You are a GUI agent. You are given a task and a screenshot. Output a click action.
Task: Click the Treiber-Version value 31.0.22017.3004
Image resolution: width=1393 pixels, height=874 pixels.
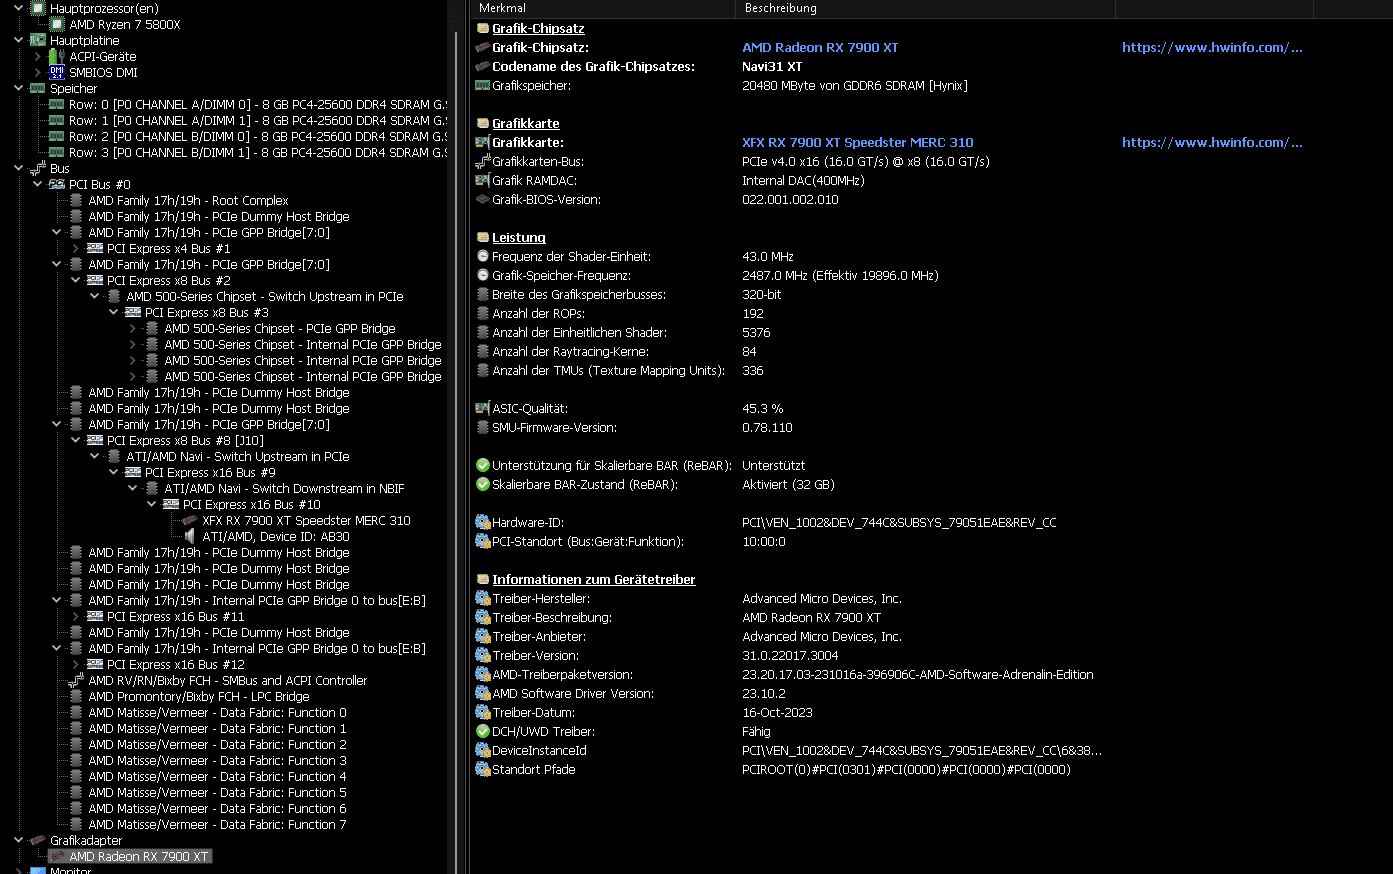pyautogui.click(x=790, y=655)
